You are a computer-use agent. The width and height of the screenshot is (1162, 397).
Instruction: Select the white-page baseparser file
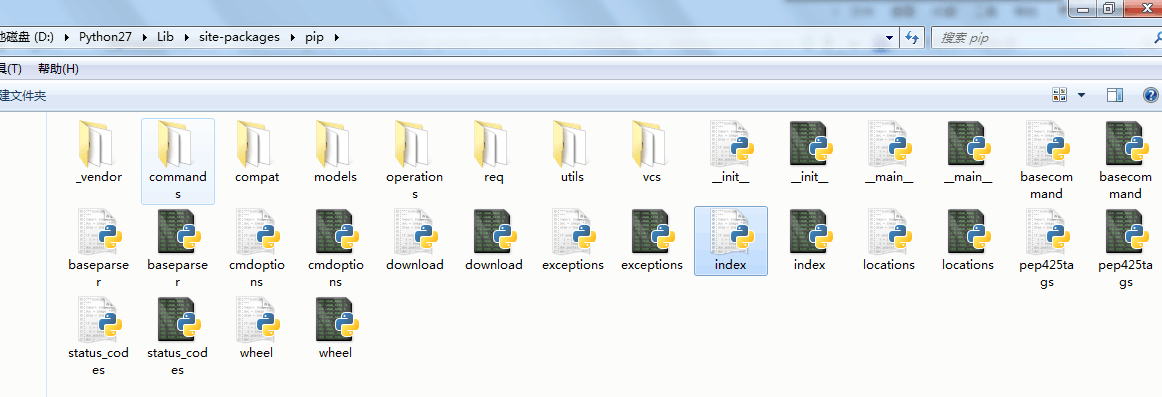click(99, 248)
